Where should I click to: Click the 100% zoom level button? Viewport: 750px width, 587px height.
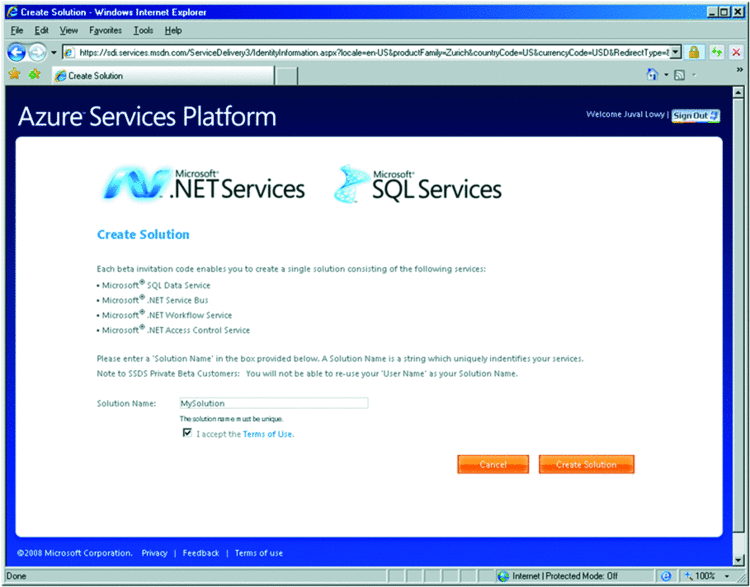[x=701, y=576]
